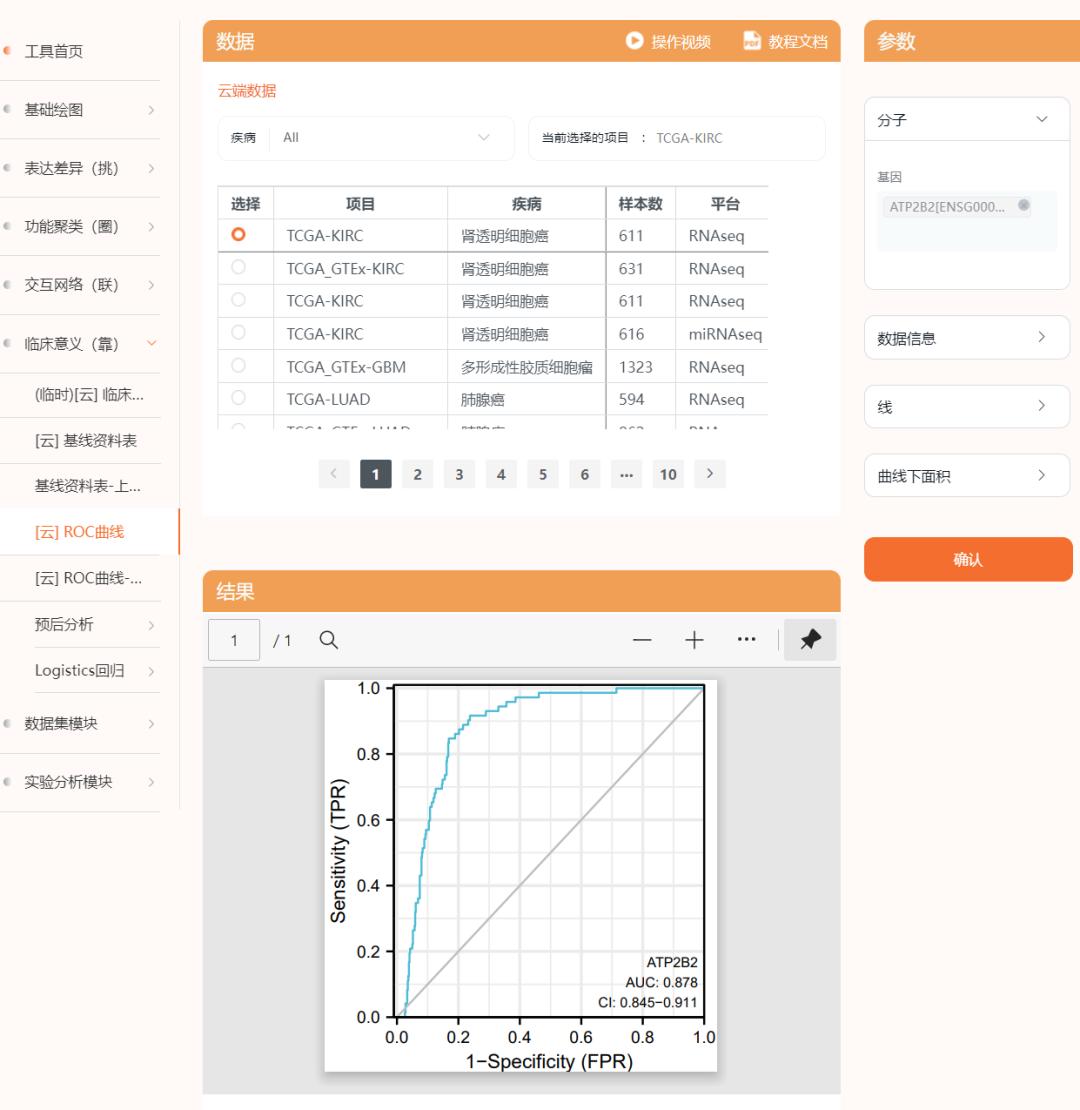The height and width of the screenshot is (1110, 1080).
Task: Click the 确认 confirm button
Action: click(x=968, y=559)
